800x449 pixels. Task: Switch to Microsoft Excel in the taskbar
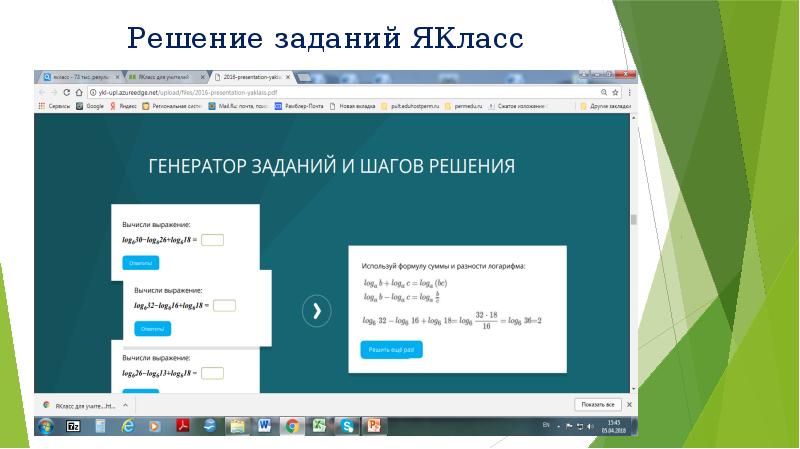pyautogui.click(x=319, y=426)
